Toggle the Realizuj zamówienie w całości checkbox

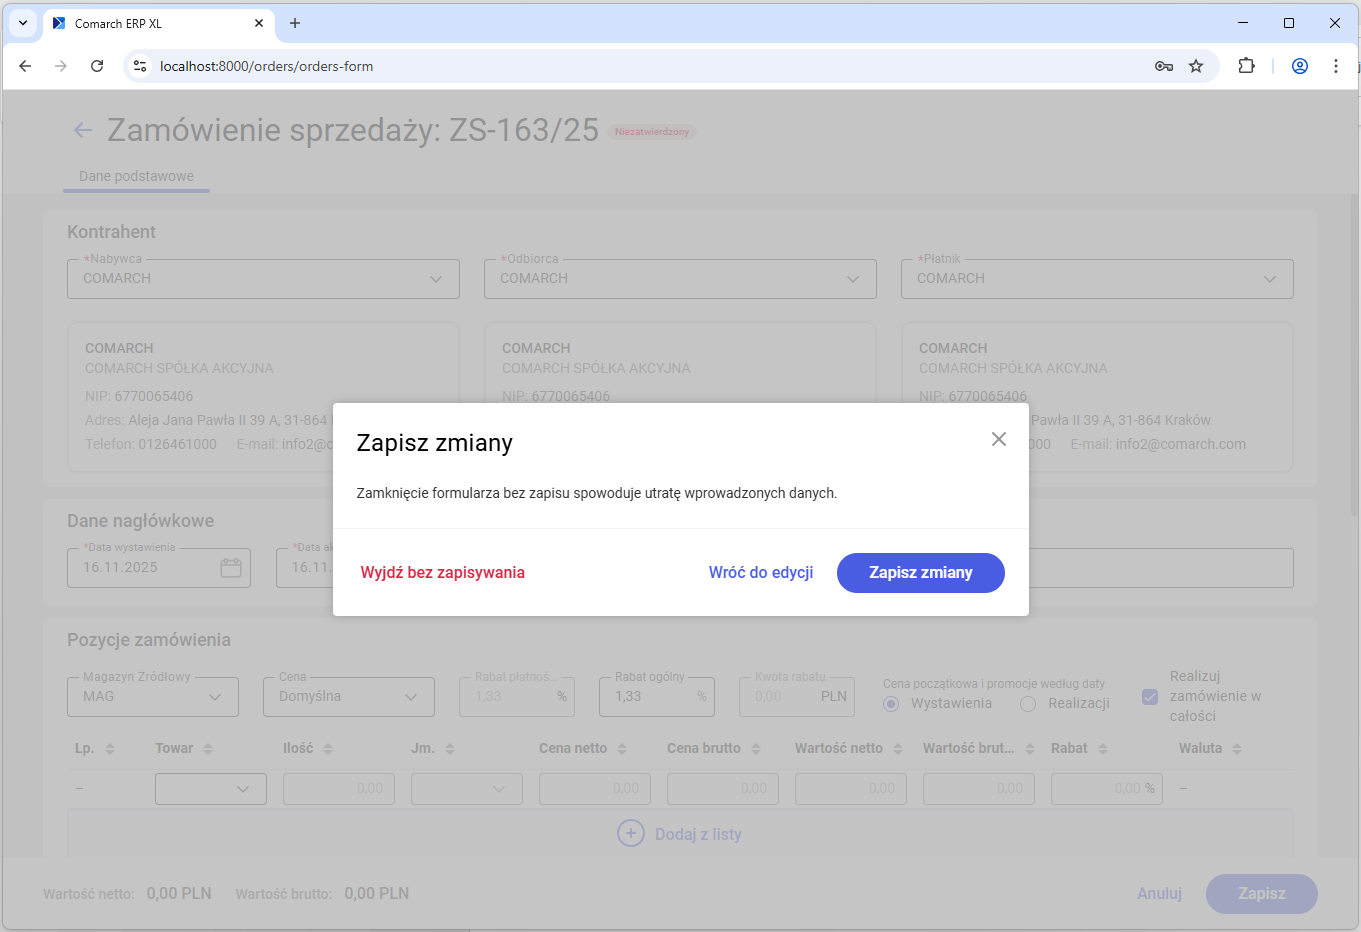(x=1150, y=697)
